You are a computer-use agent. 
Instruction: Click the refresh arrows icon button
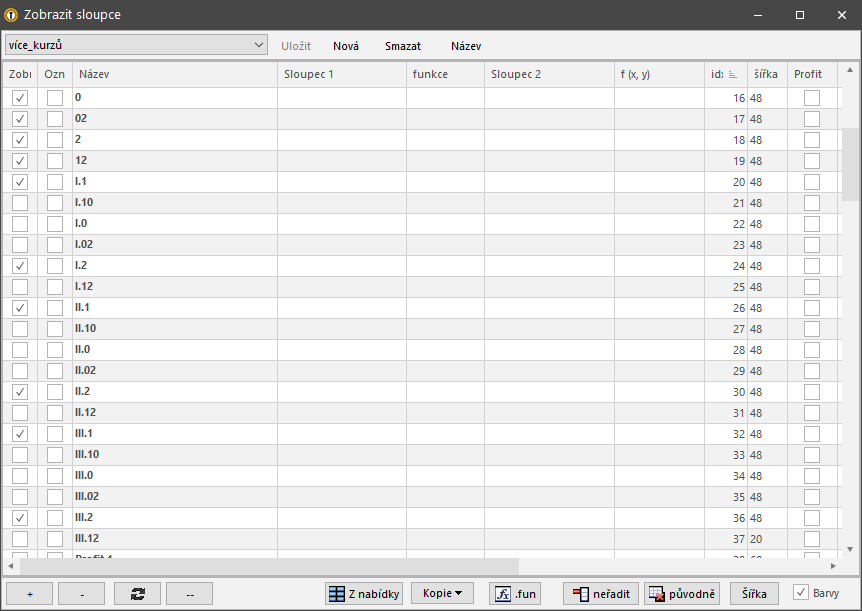tap(138, 594)
